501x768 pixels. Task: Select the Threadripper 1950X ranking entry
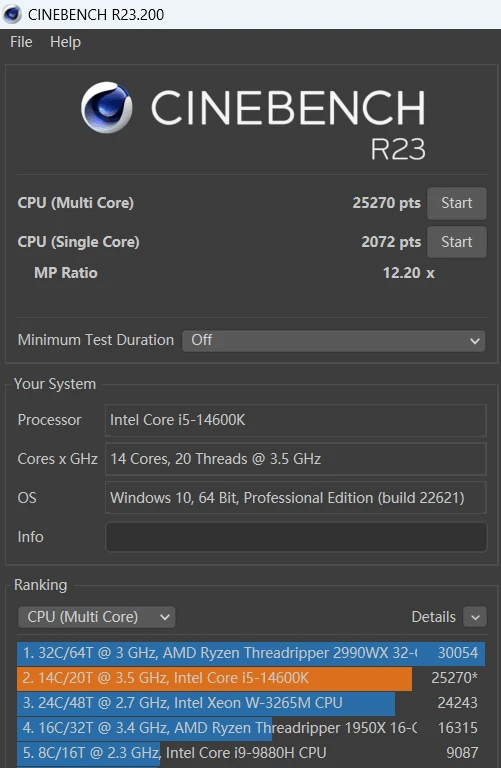(251, 728)
